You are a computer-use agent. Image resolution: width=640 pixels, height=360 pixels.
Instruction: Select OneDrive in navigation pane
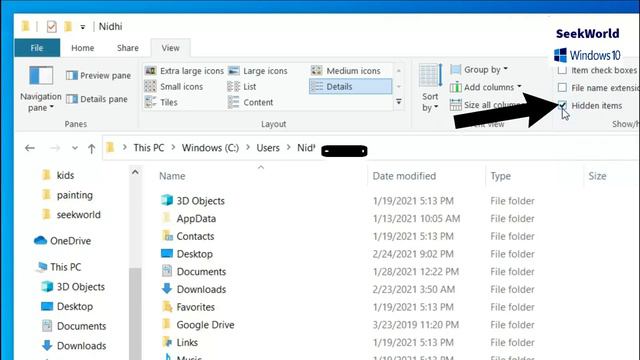[x=62, y=241]
